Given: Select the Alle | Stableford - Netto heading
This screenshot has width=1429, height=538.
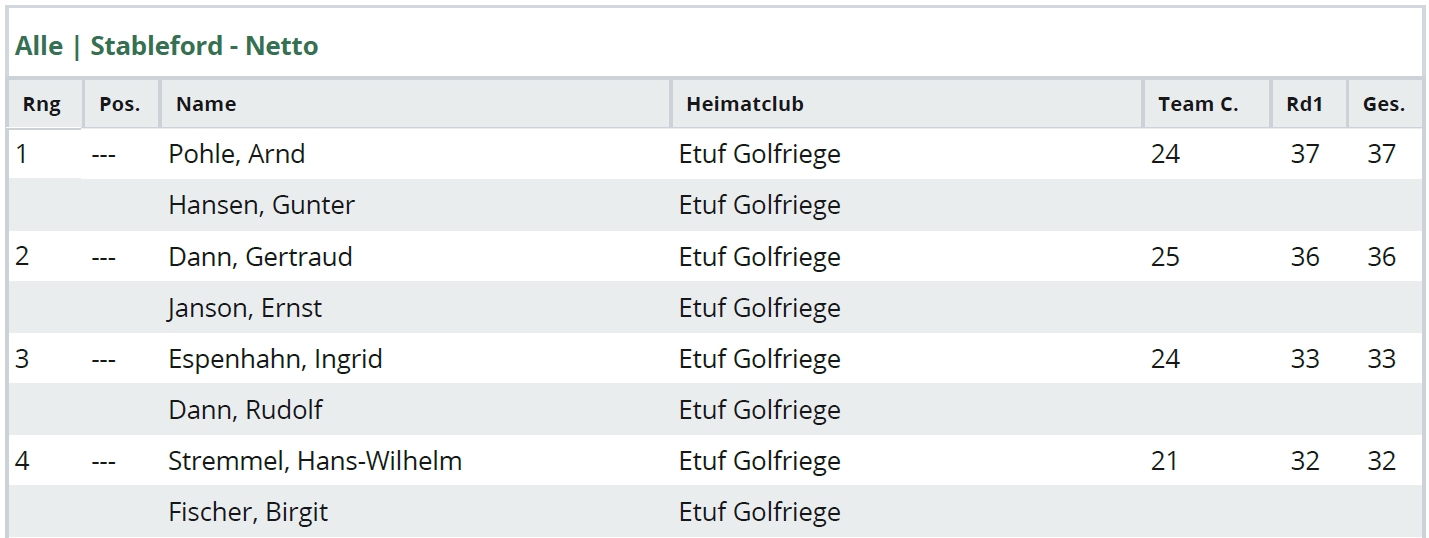Looking at the screenshot, I should [167, 46].
